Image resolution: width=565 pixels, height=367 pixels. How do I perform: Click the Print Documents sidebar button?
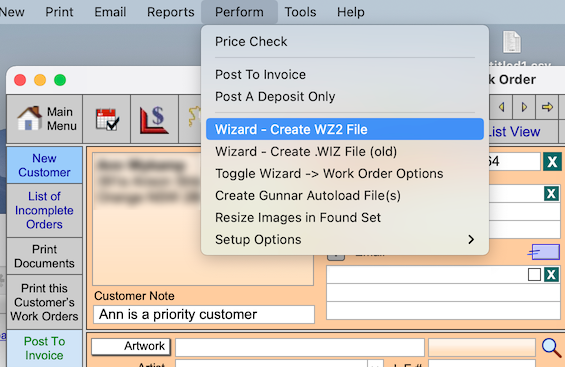point(44,256)
